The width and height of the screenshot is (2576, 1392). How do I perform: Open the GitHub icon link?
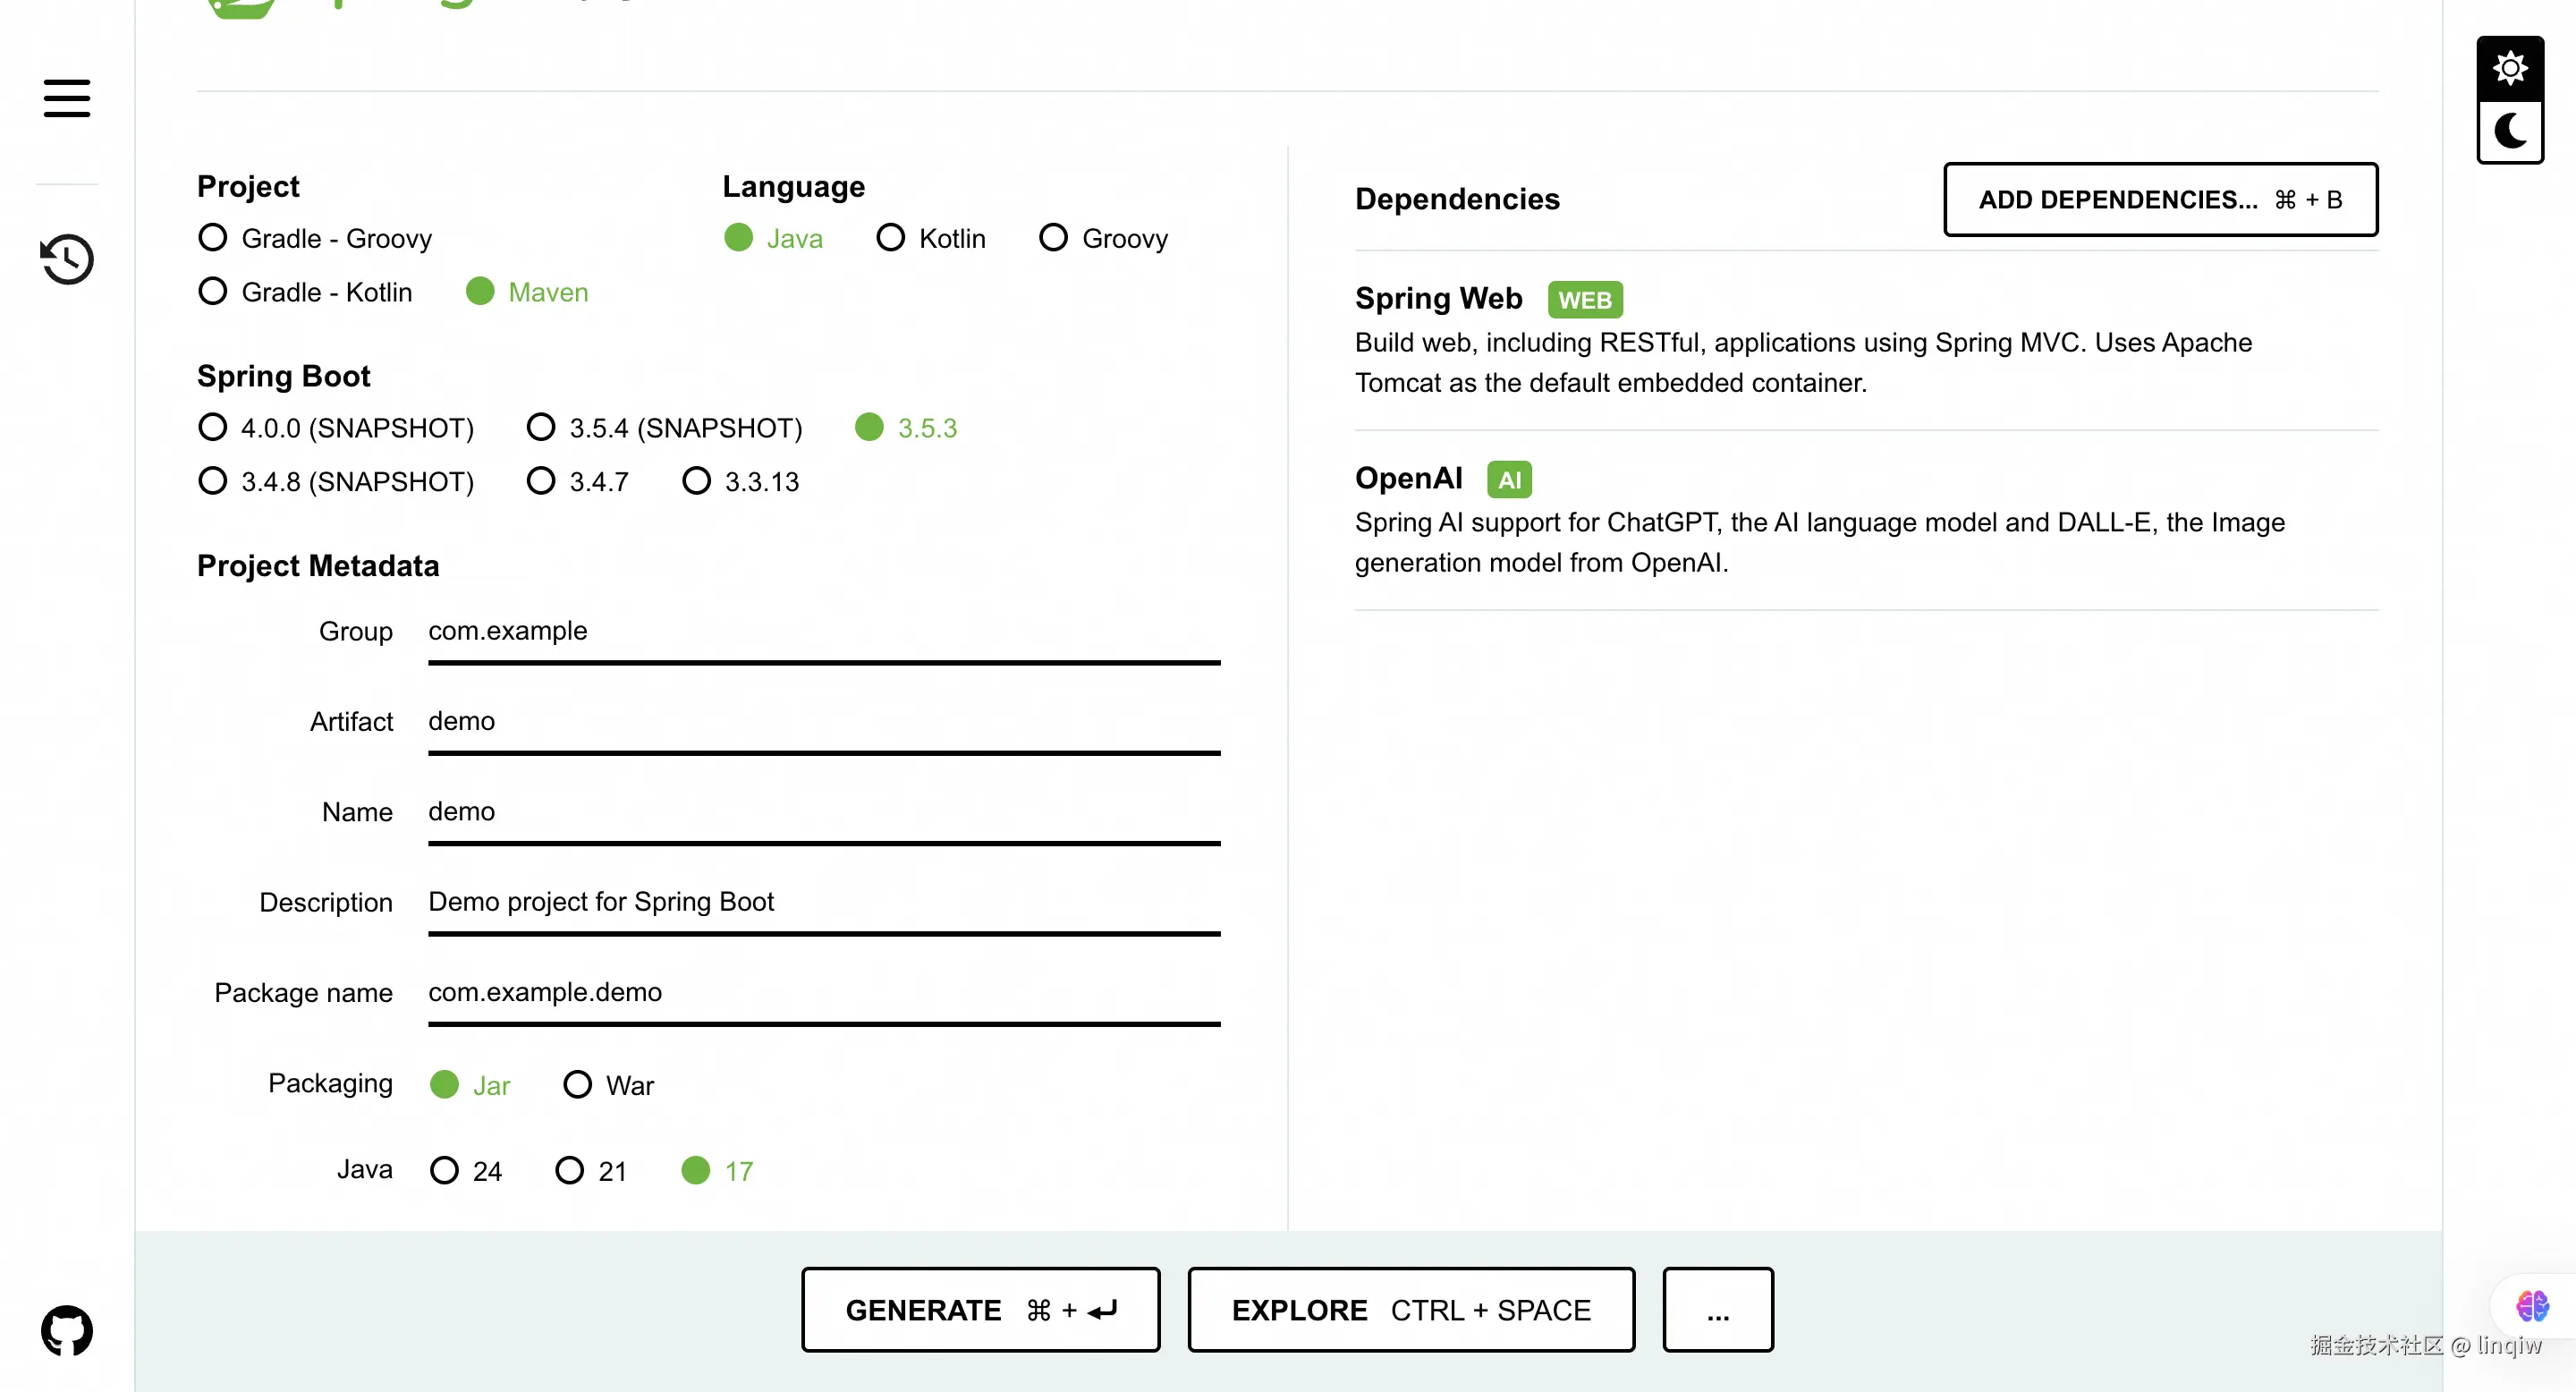[67, 1331]
